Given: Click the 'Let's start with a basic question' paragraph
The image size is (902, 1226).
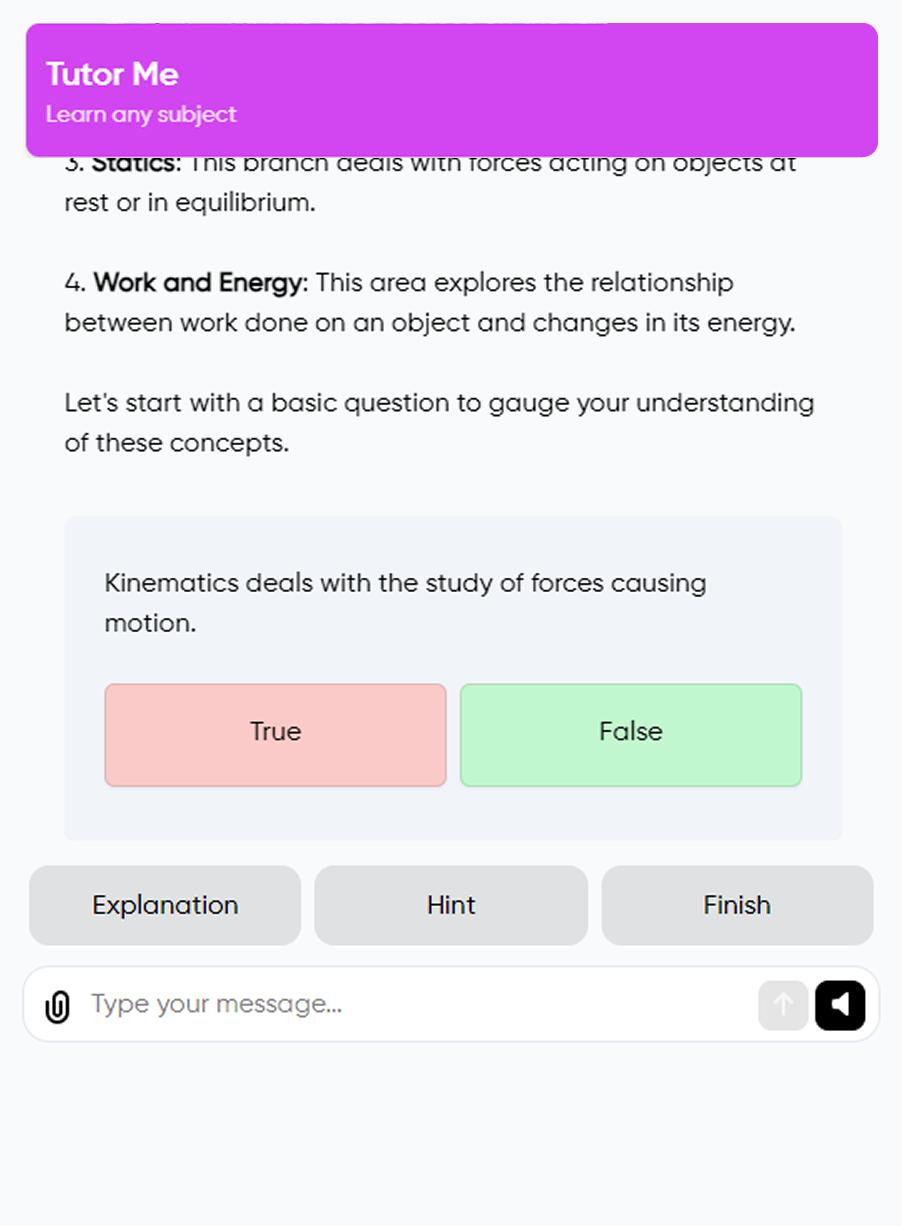Looking at the screenshot, I should [x=439, y=403].
